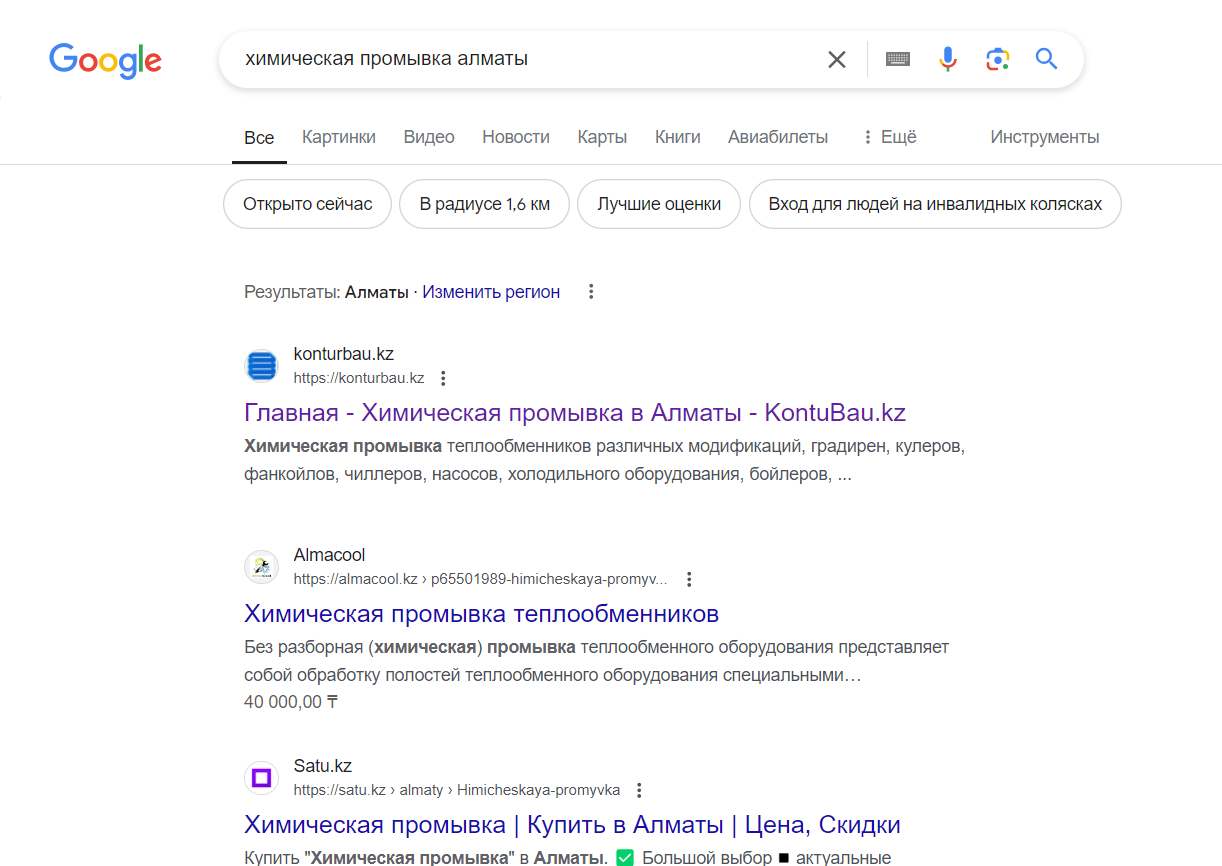The height and width of the screenshot is (866, 1222).
Task: Apply the Лучшие оценки filter
Action: [x=659, y=205]
